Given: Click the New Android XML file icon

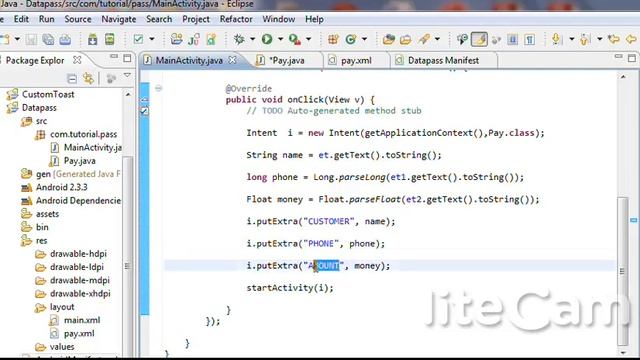Looking at the screenshot, I should [211, 40].
